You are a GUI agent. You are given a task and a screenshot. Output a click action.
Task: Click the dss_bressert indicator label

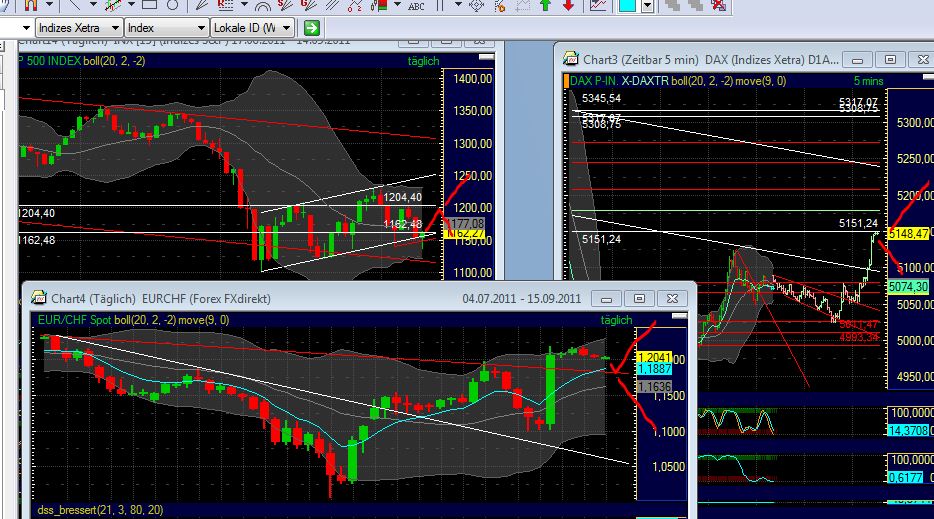pyautogui.click(x=100, y=510)
